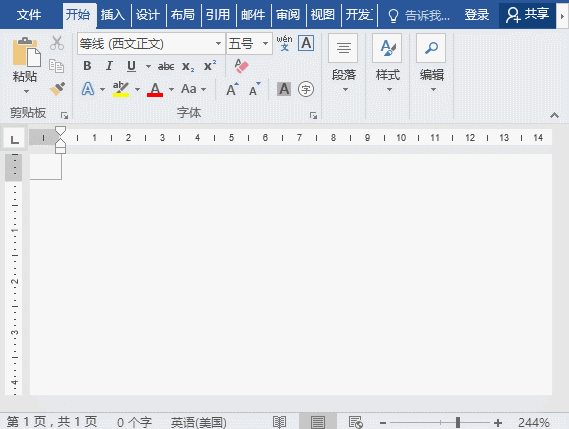Viewport: 569px width, 429px height.
Task: Click the phonetic guide wén icon
Action: pos(284,43)
